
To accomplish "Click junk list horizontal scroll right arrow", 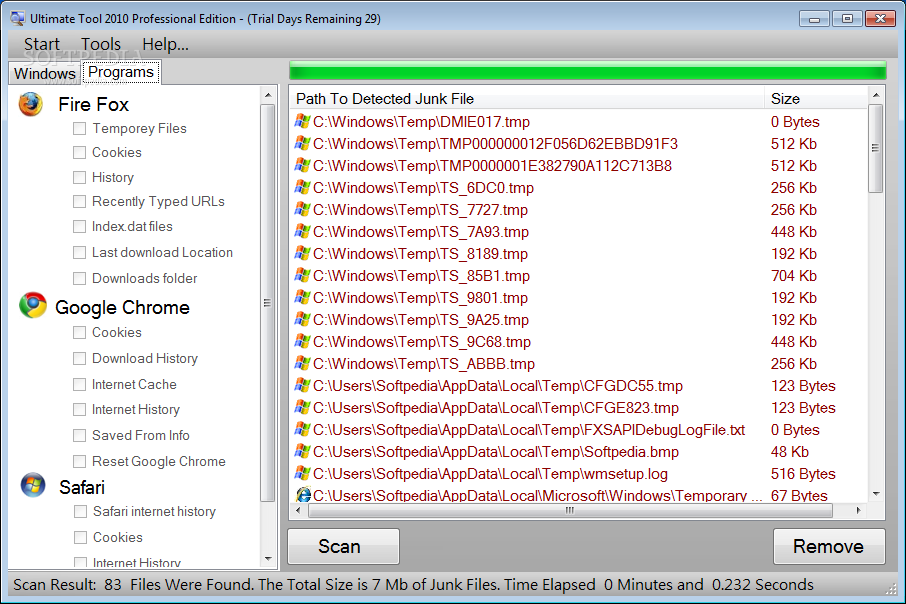I will click(859, 510).
